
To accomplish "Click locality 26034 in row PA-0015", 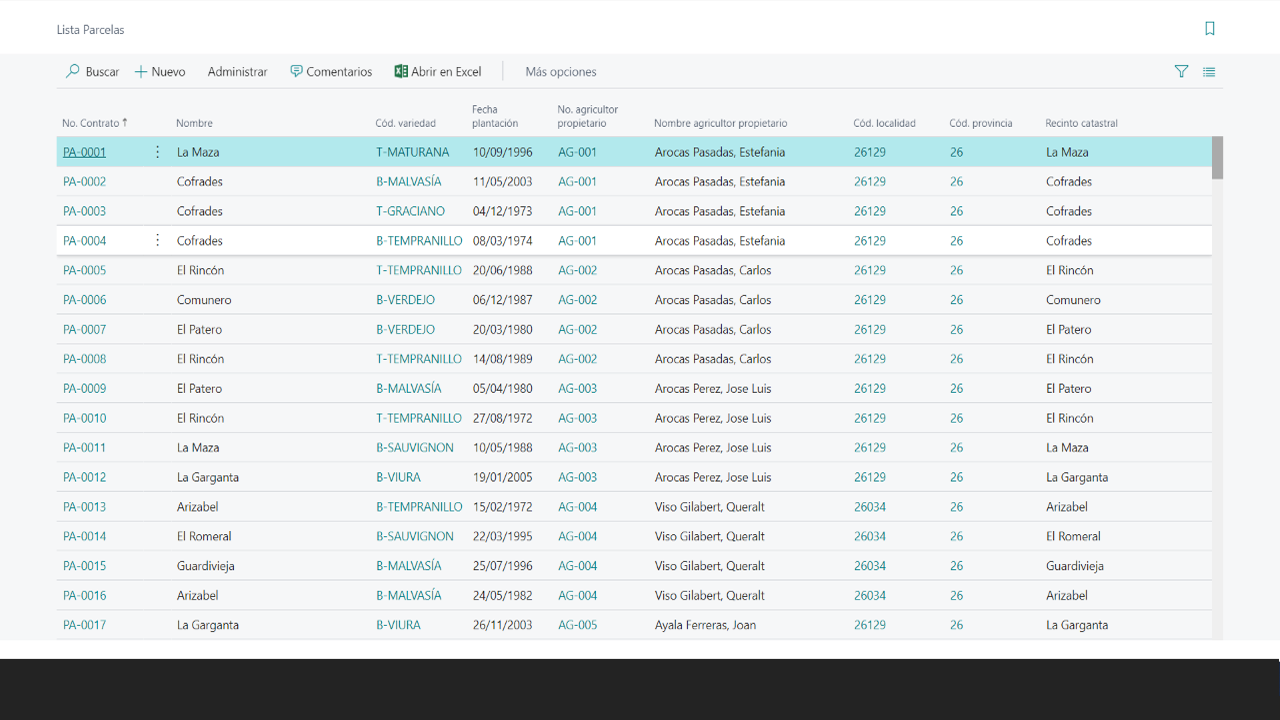I will coord(870,566).
